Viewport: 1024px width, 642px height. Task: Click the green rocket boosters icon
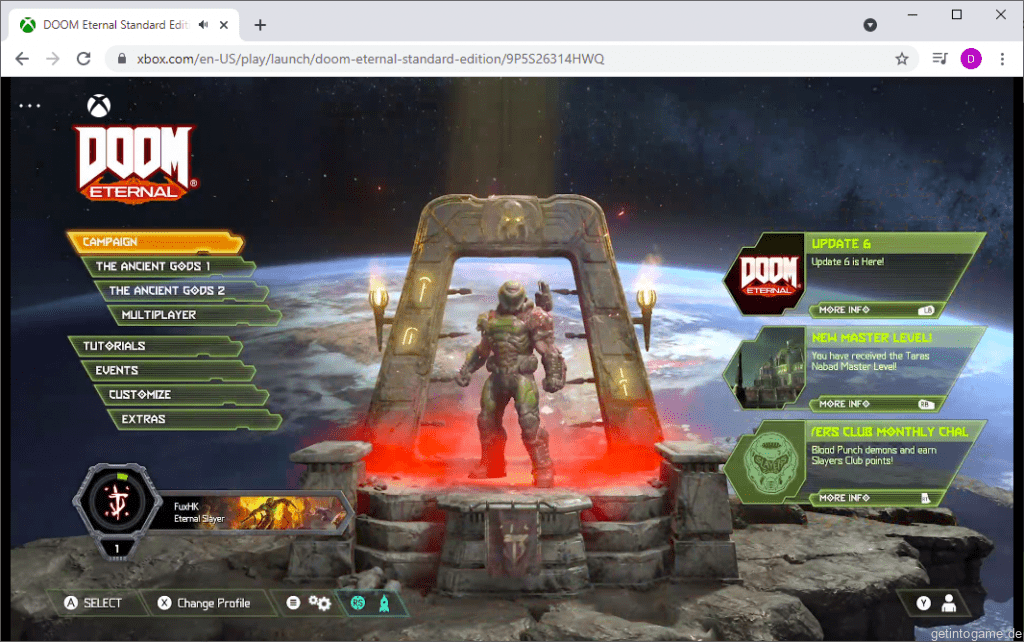382,603
